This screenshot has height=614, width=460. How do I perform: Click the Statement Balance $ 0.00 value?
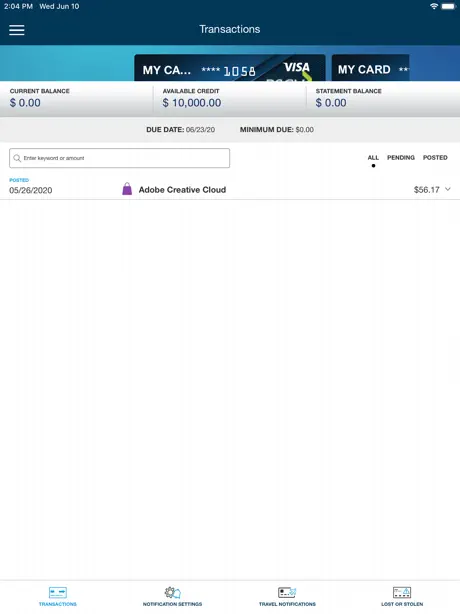point(331,103)
